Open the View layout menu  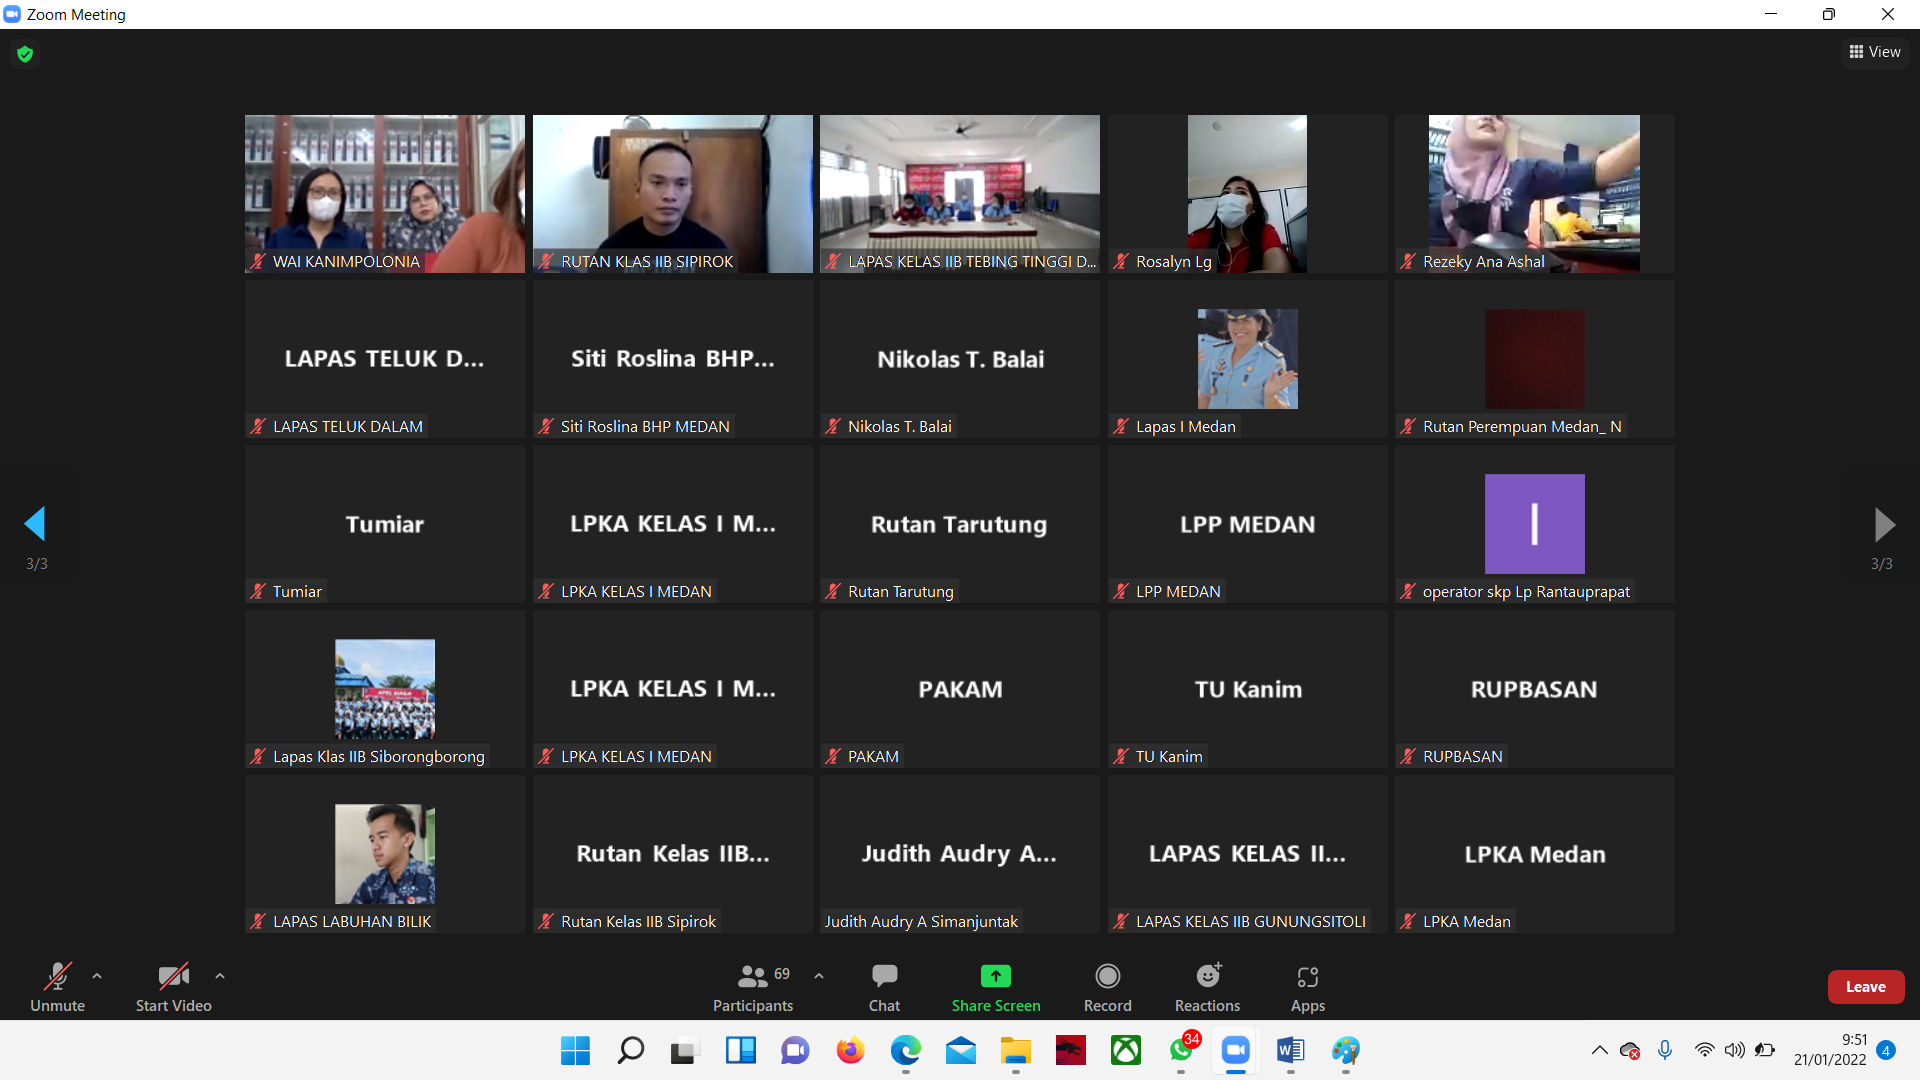click(x=1875, y=52)
